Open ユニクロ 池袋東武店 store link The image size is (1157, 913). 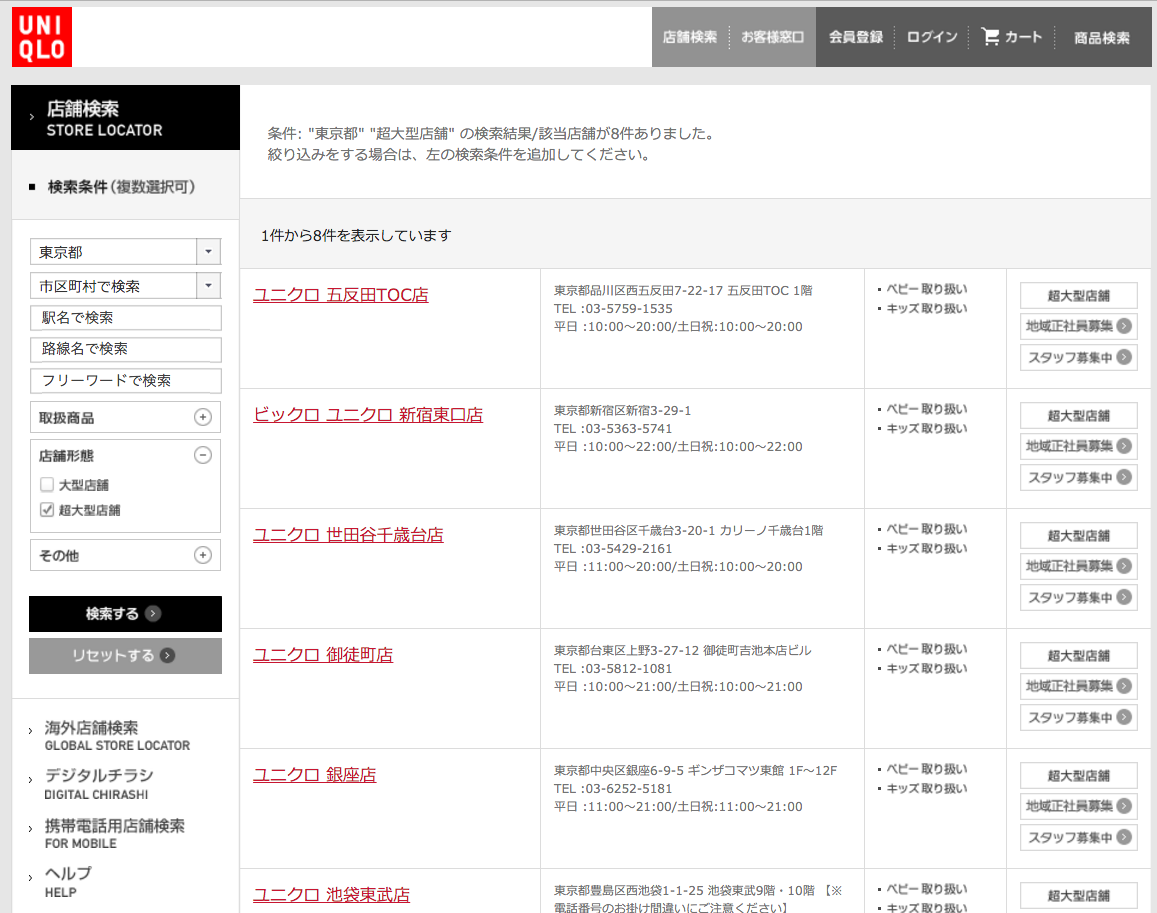pos(332,895)
